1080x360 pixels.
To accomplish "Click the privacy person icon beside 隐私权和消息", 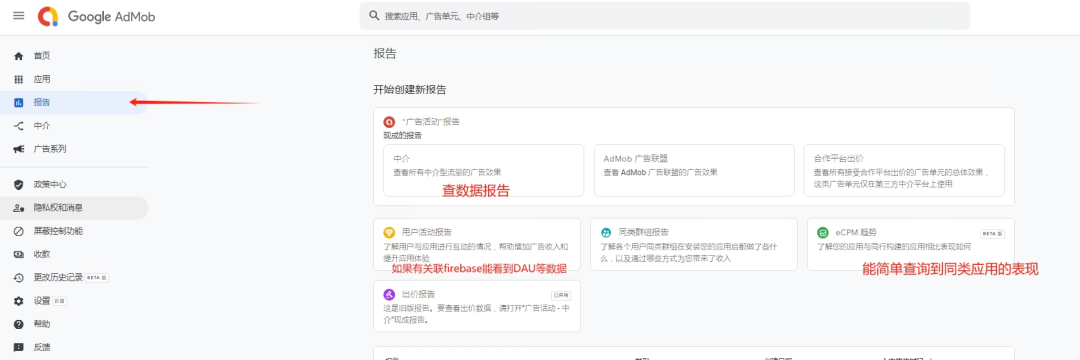I will click(x=19, y=208).
